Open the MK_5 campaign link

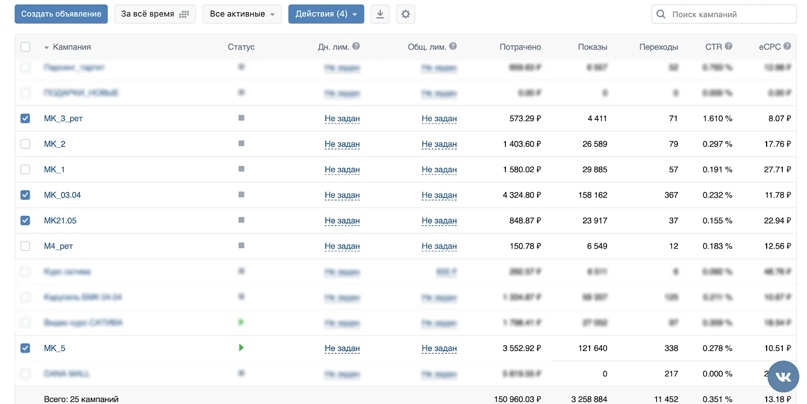pyautogui.click(x=55, y=348)
